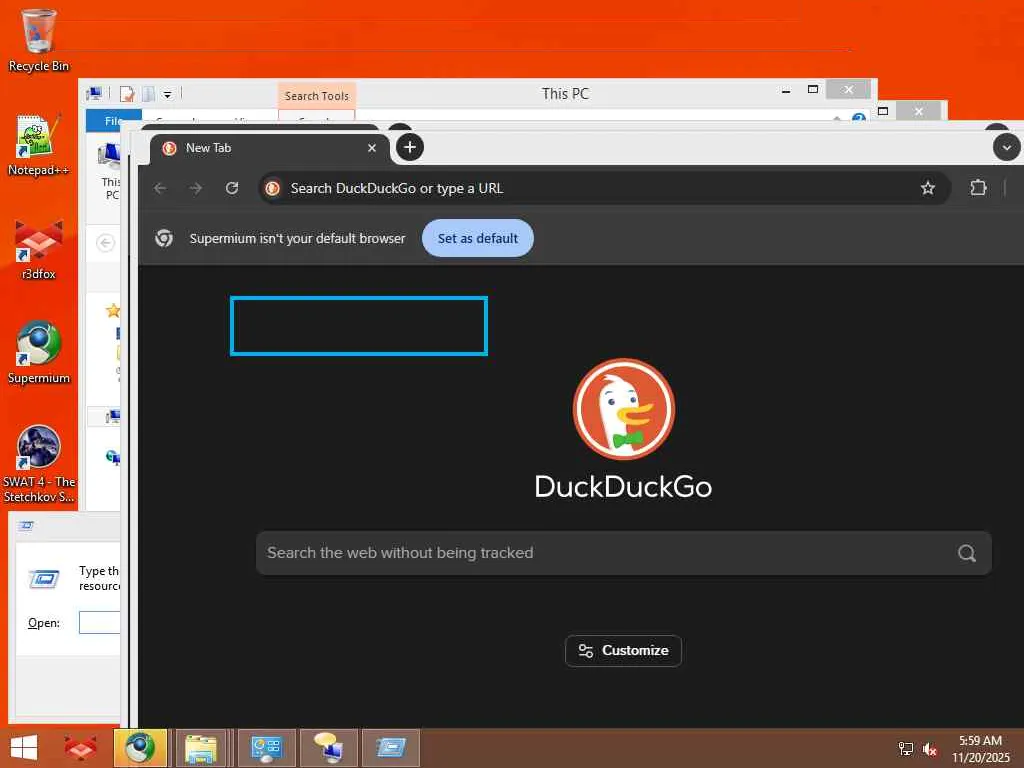
Task: Click the network icon in system tray
Action: coord(906,749)
